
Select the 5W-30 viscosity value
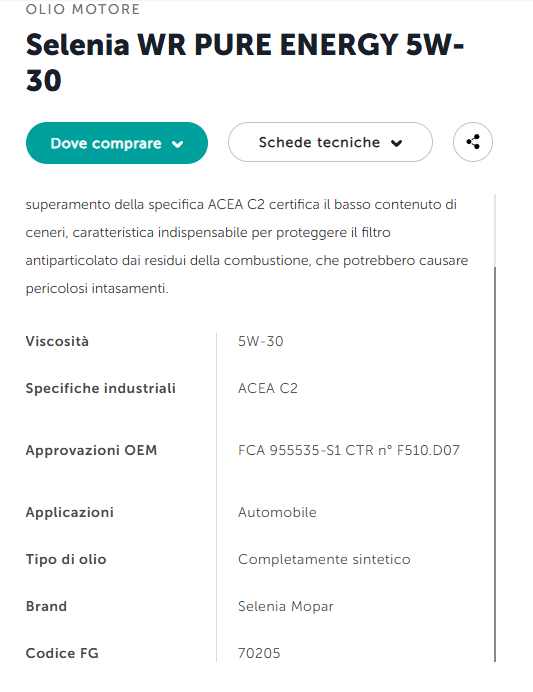pyautogui.click(x=260, y=341)
